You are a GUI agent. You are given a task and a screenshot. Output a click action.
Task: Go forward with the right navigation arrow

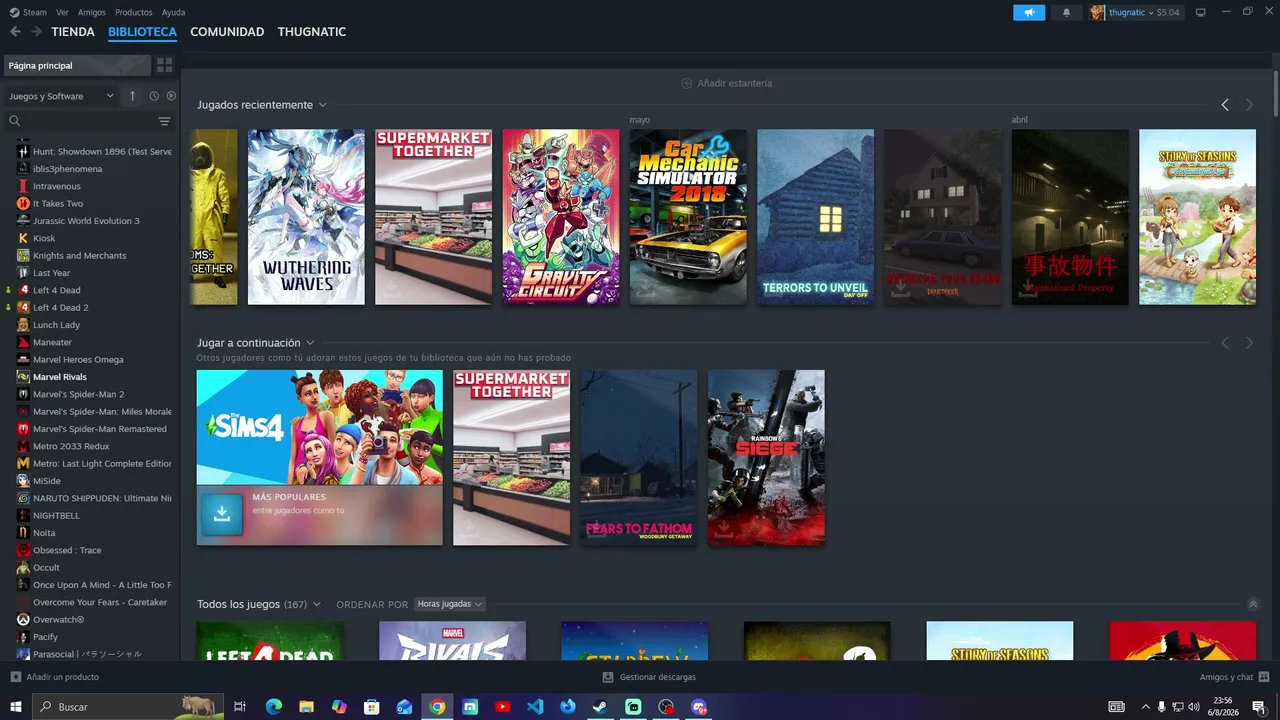point(36,32)
